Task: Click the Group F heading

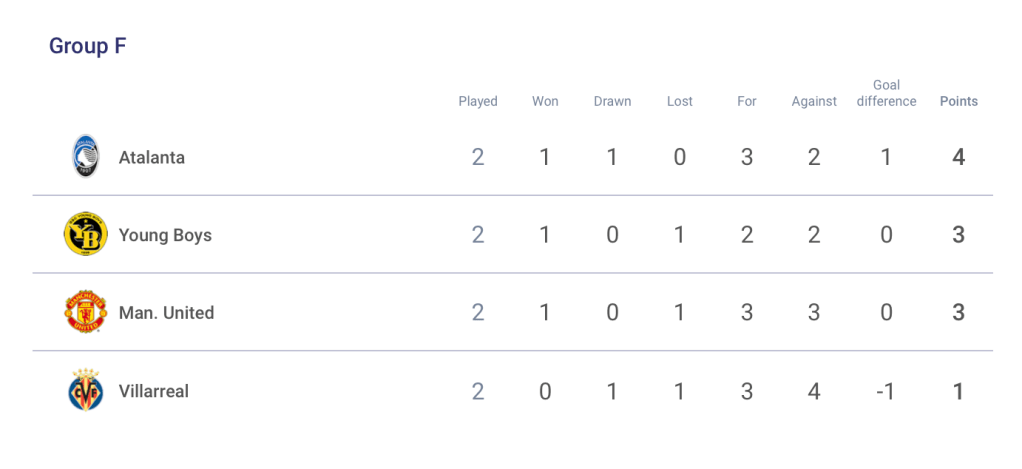Action: [x=87, y=46]
